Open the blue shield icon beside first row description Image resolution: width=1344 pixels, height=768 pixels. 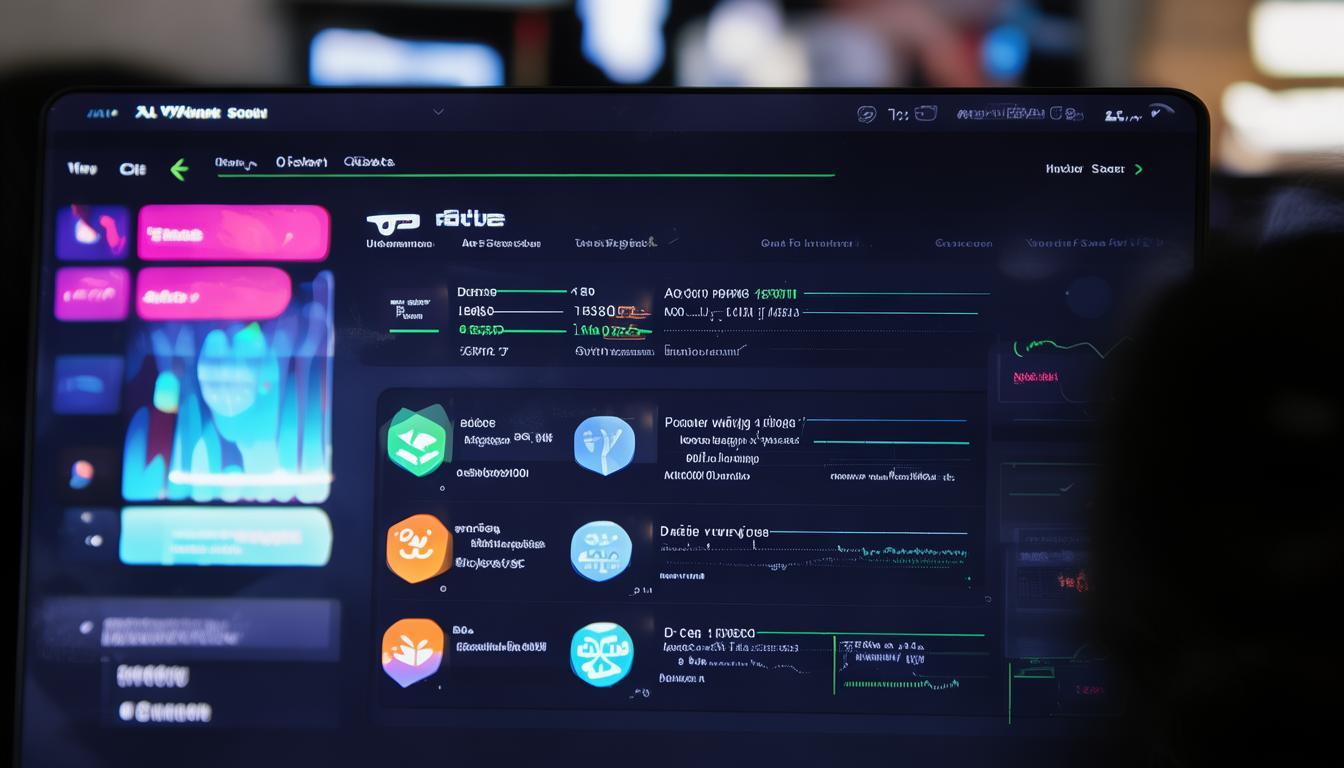[602, 444]
